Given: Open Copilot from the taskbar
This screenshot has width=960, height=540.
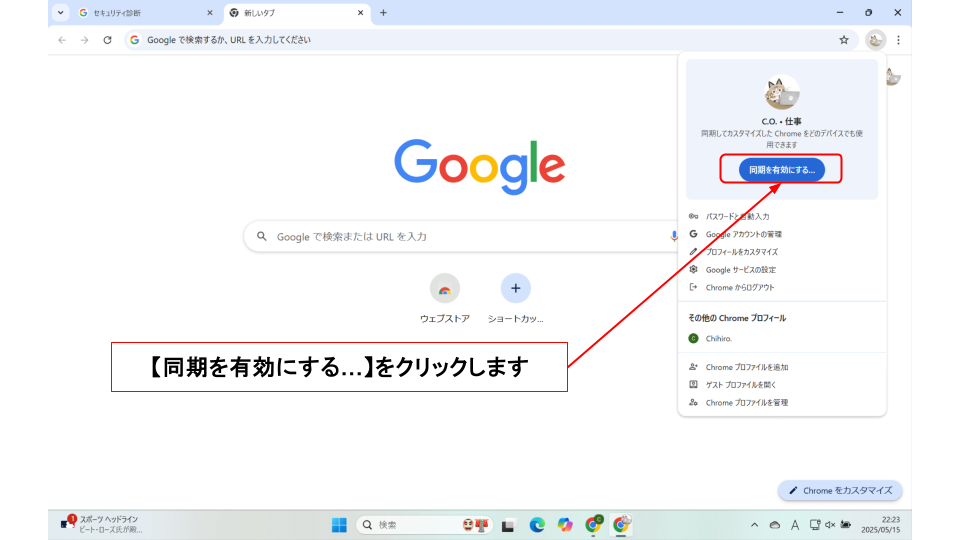Looking at the screenshot, I should [x=565, y=525].
